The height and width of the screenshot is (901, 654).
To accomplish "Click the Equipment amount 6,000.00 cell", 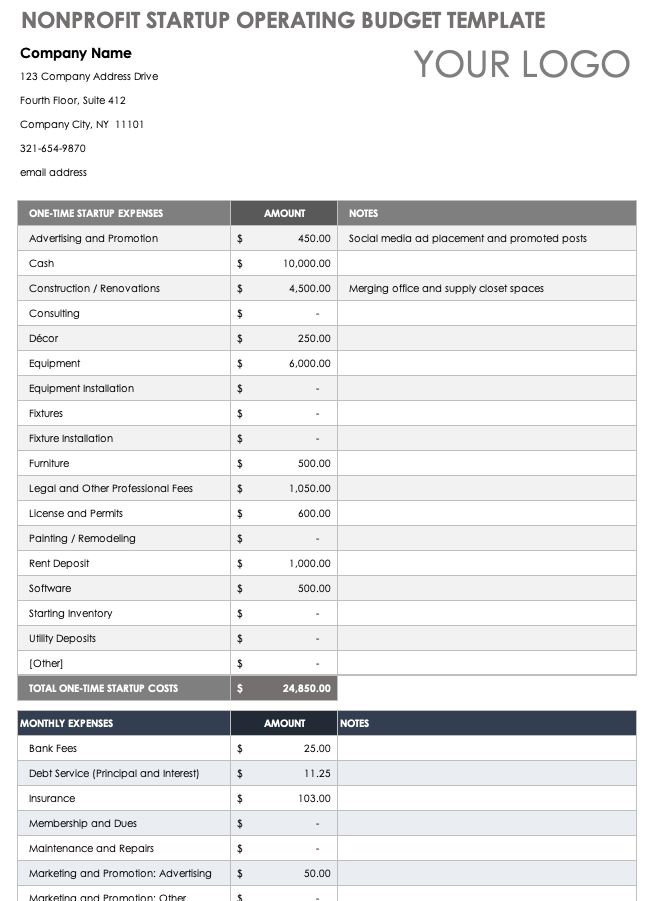I will [x=284, y=363].
